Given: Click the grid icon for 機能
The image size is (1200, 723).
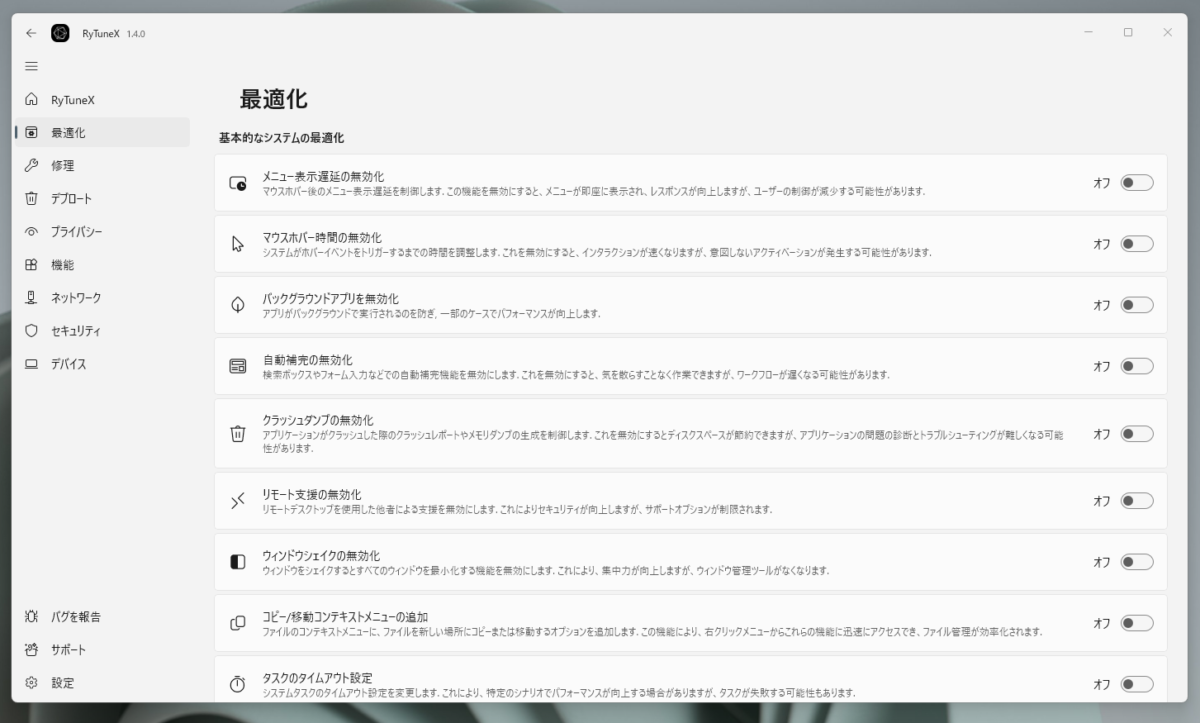Looking at the screenshot, I should click(x=31, y=265).
